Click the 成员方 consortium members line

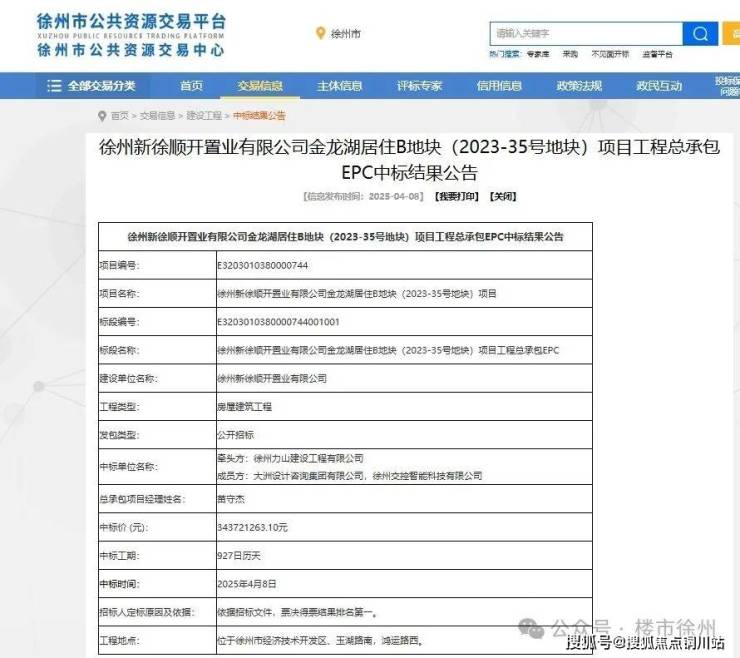(350, 476)
